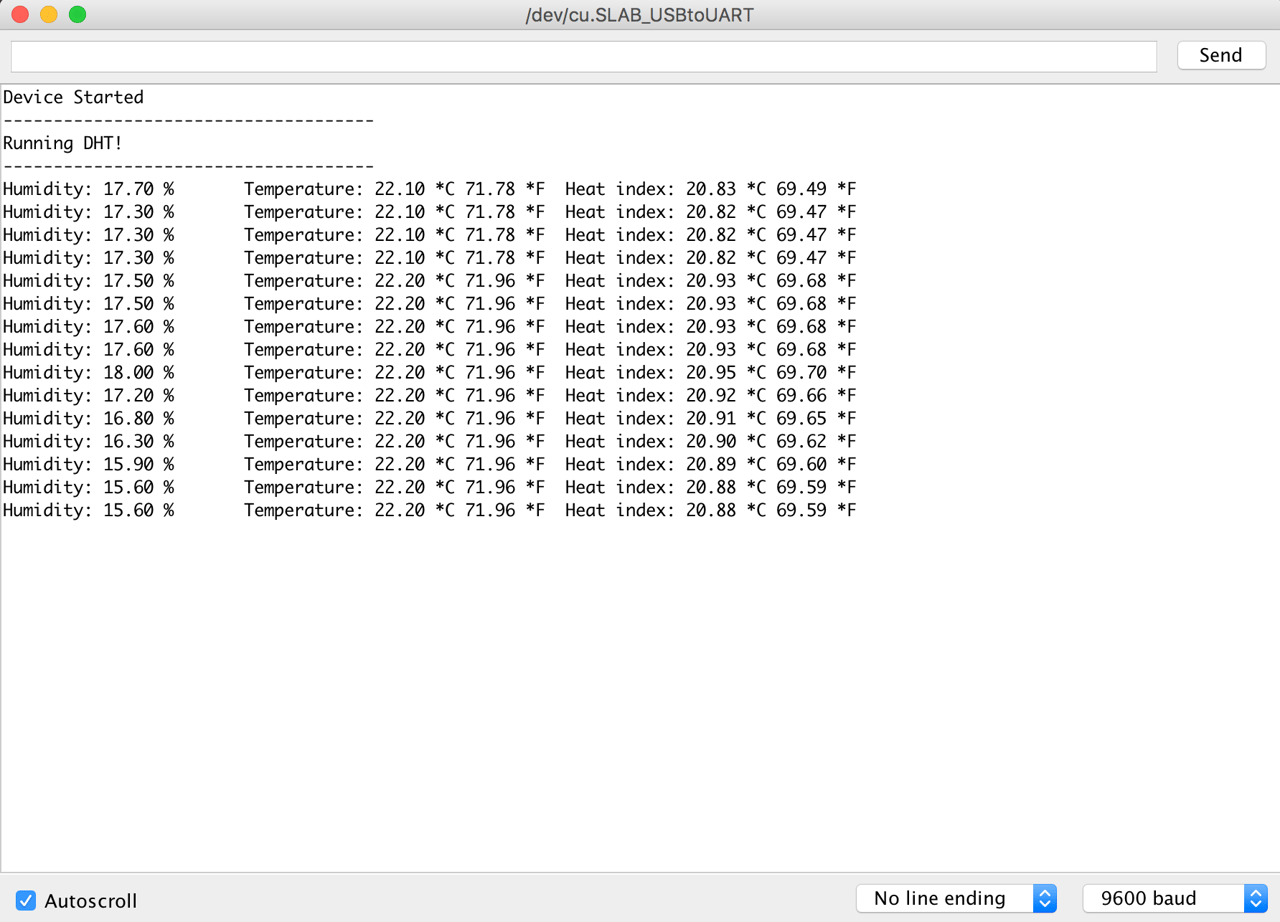Click the /dev/cu.SLAB_USBtoUART window title

click(639, 15)
